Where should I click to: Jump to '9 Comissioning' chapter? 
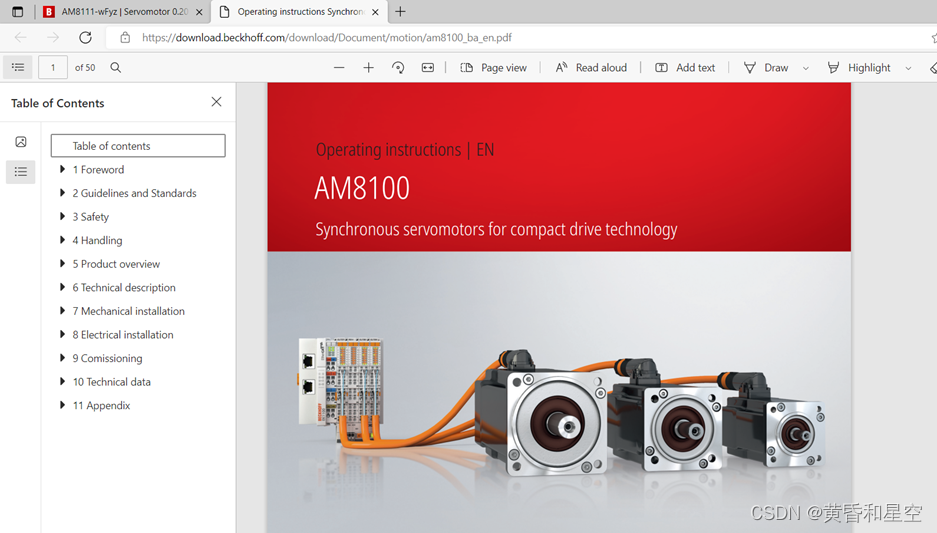pos(108,359)
